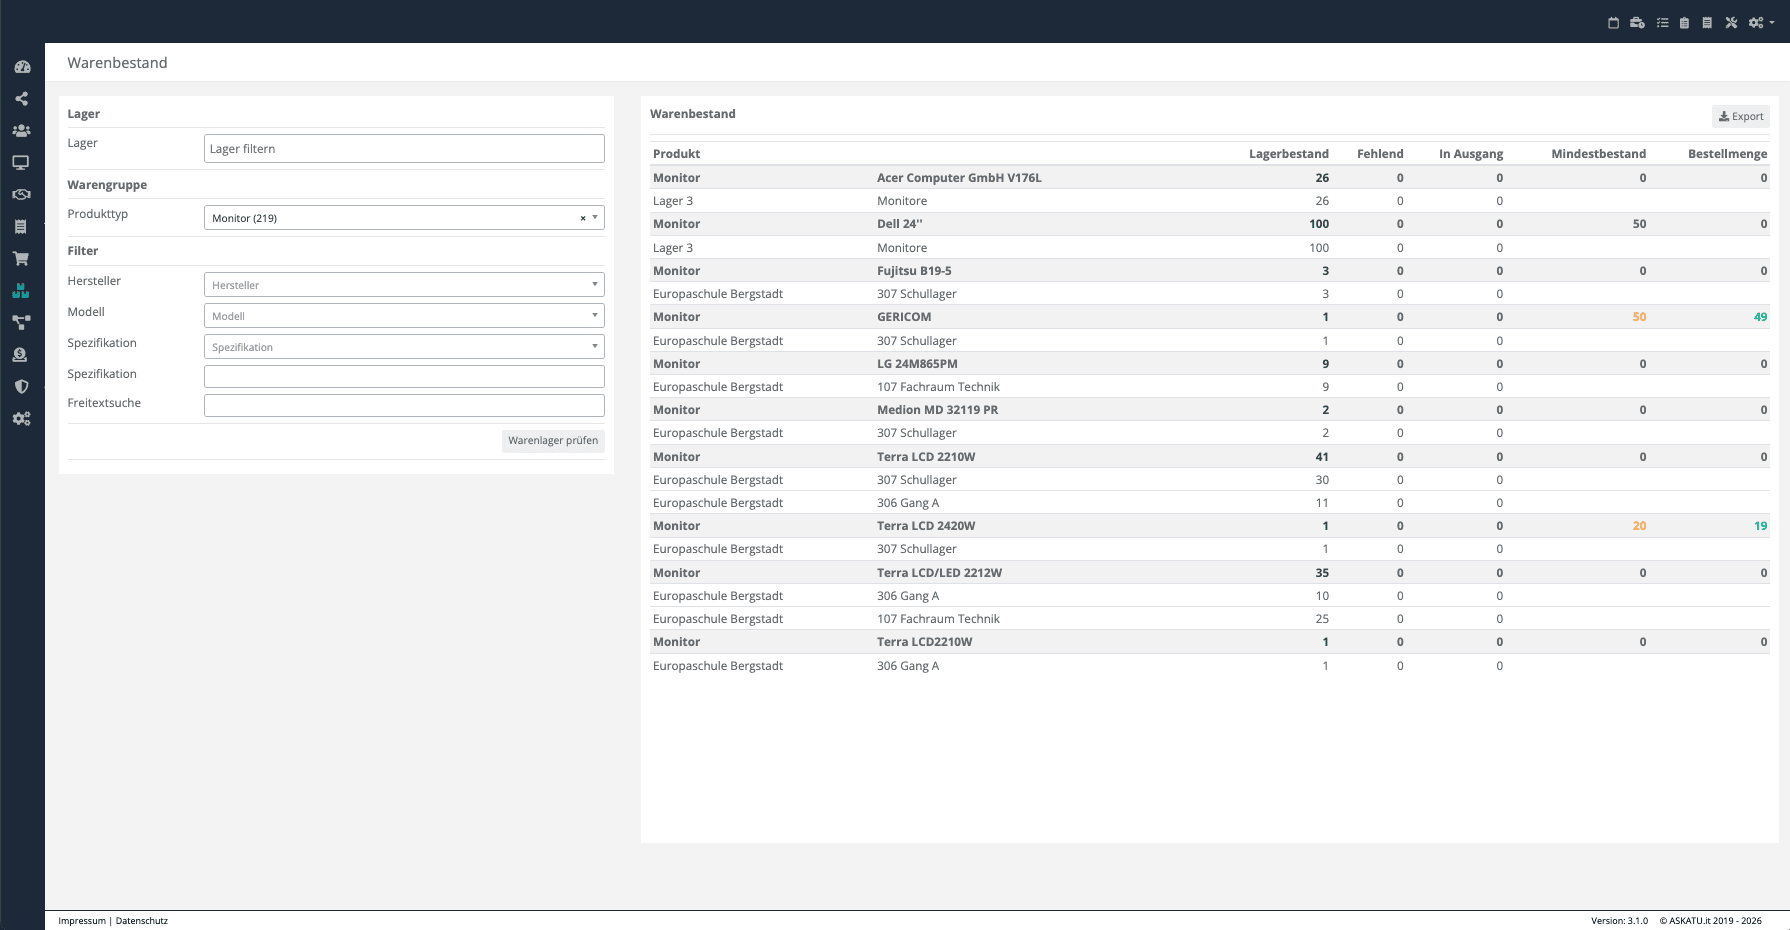Open the dashboard speedometer icon in sidebar

pos(22,67)
